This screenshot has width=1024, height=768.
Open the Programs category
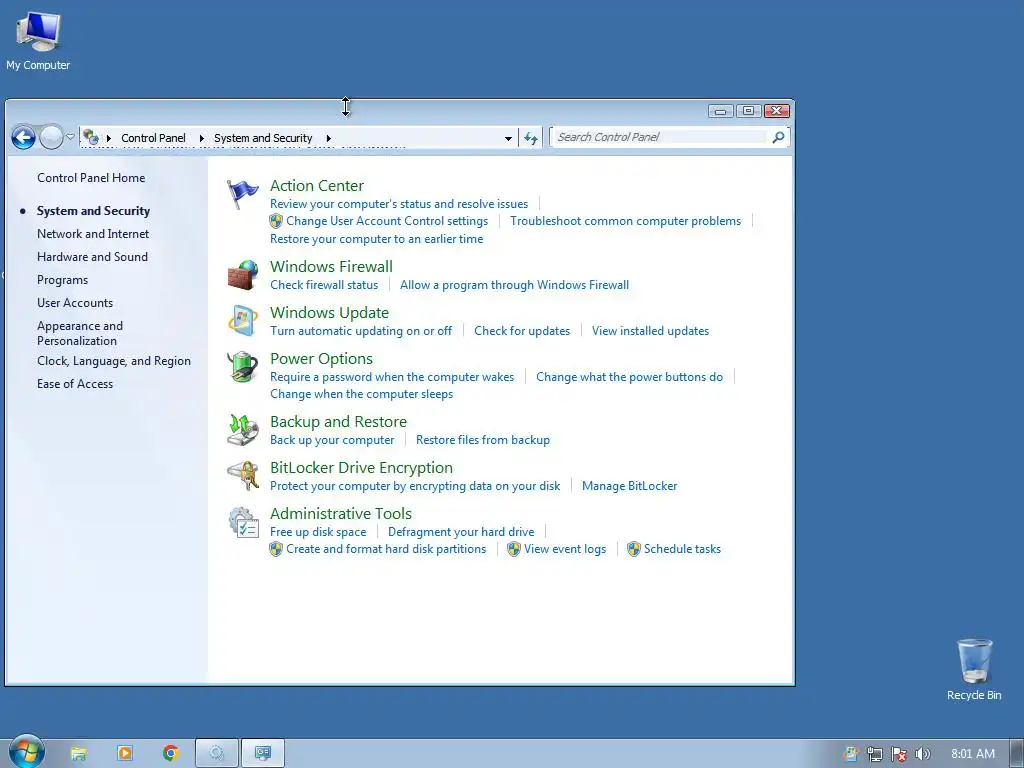(x=62, y=280)
